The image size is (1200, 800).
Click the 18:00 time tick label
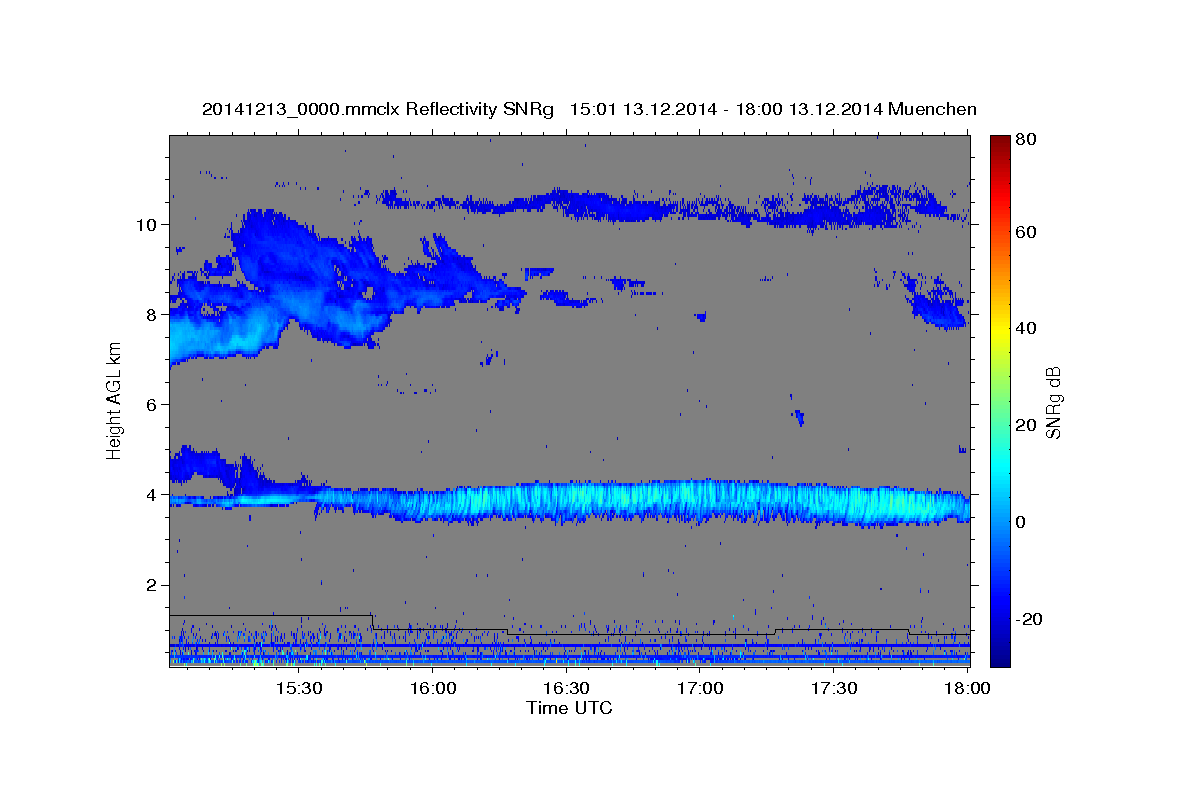(x=967, y=689)
